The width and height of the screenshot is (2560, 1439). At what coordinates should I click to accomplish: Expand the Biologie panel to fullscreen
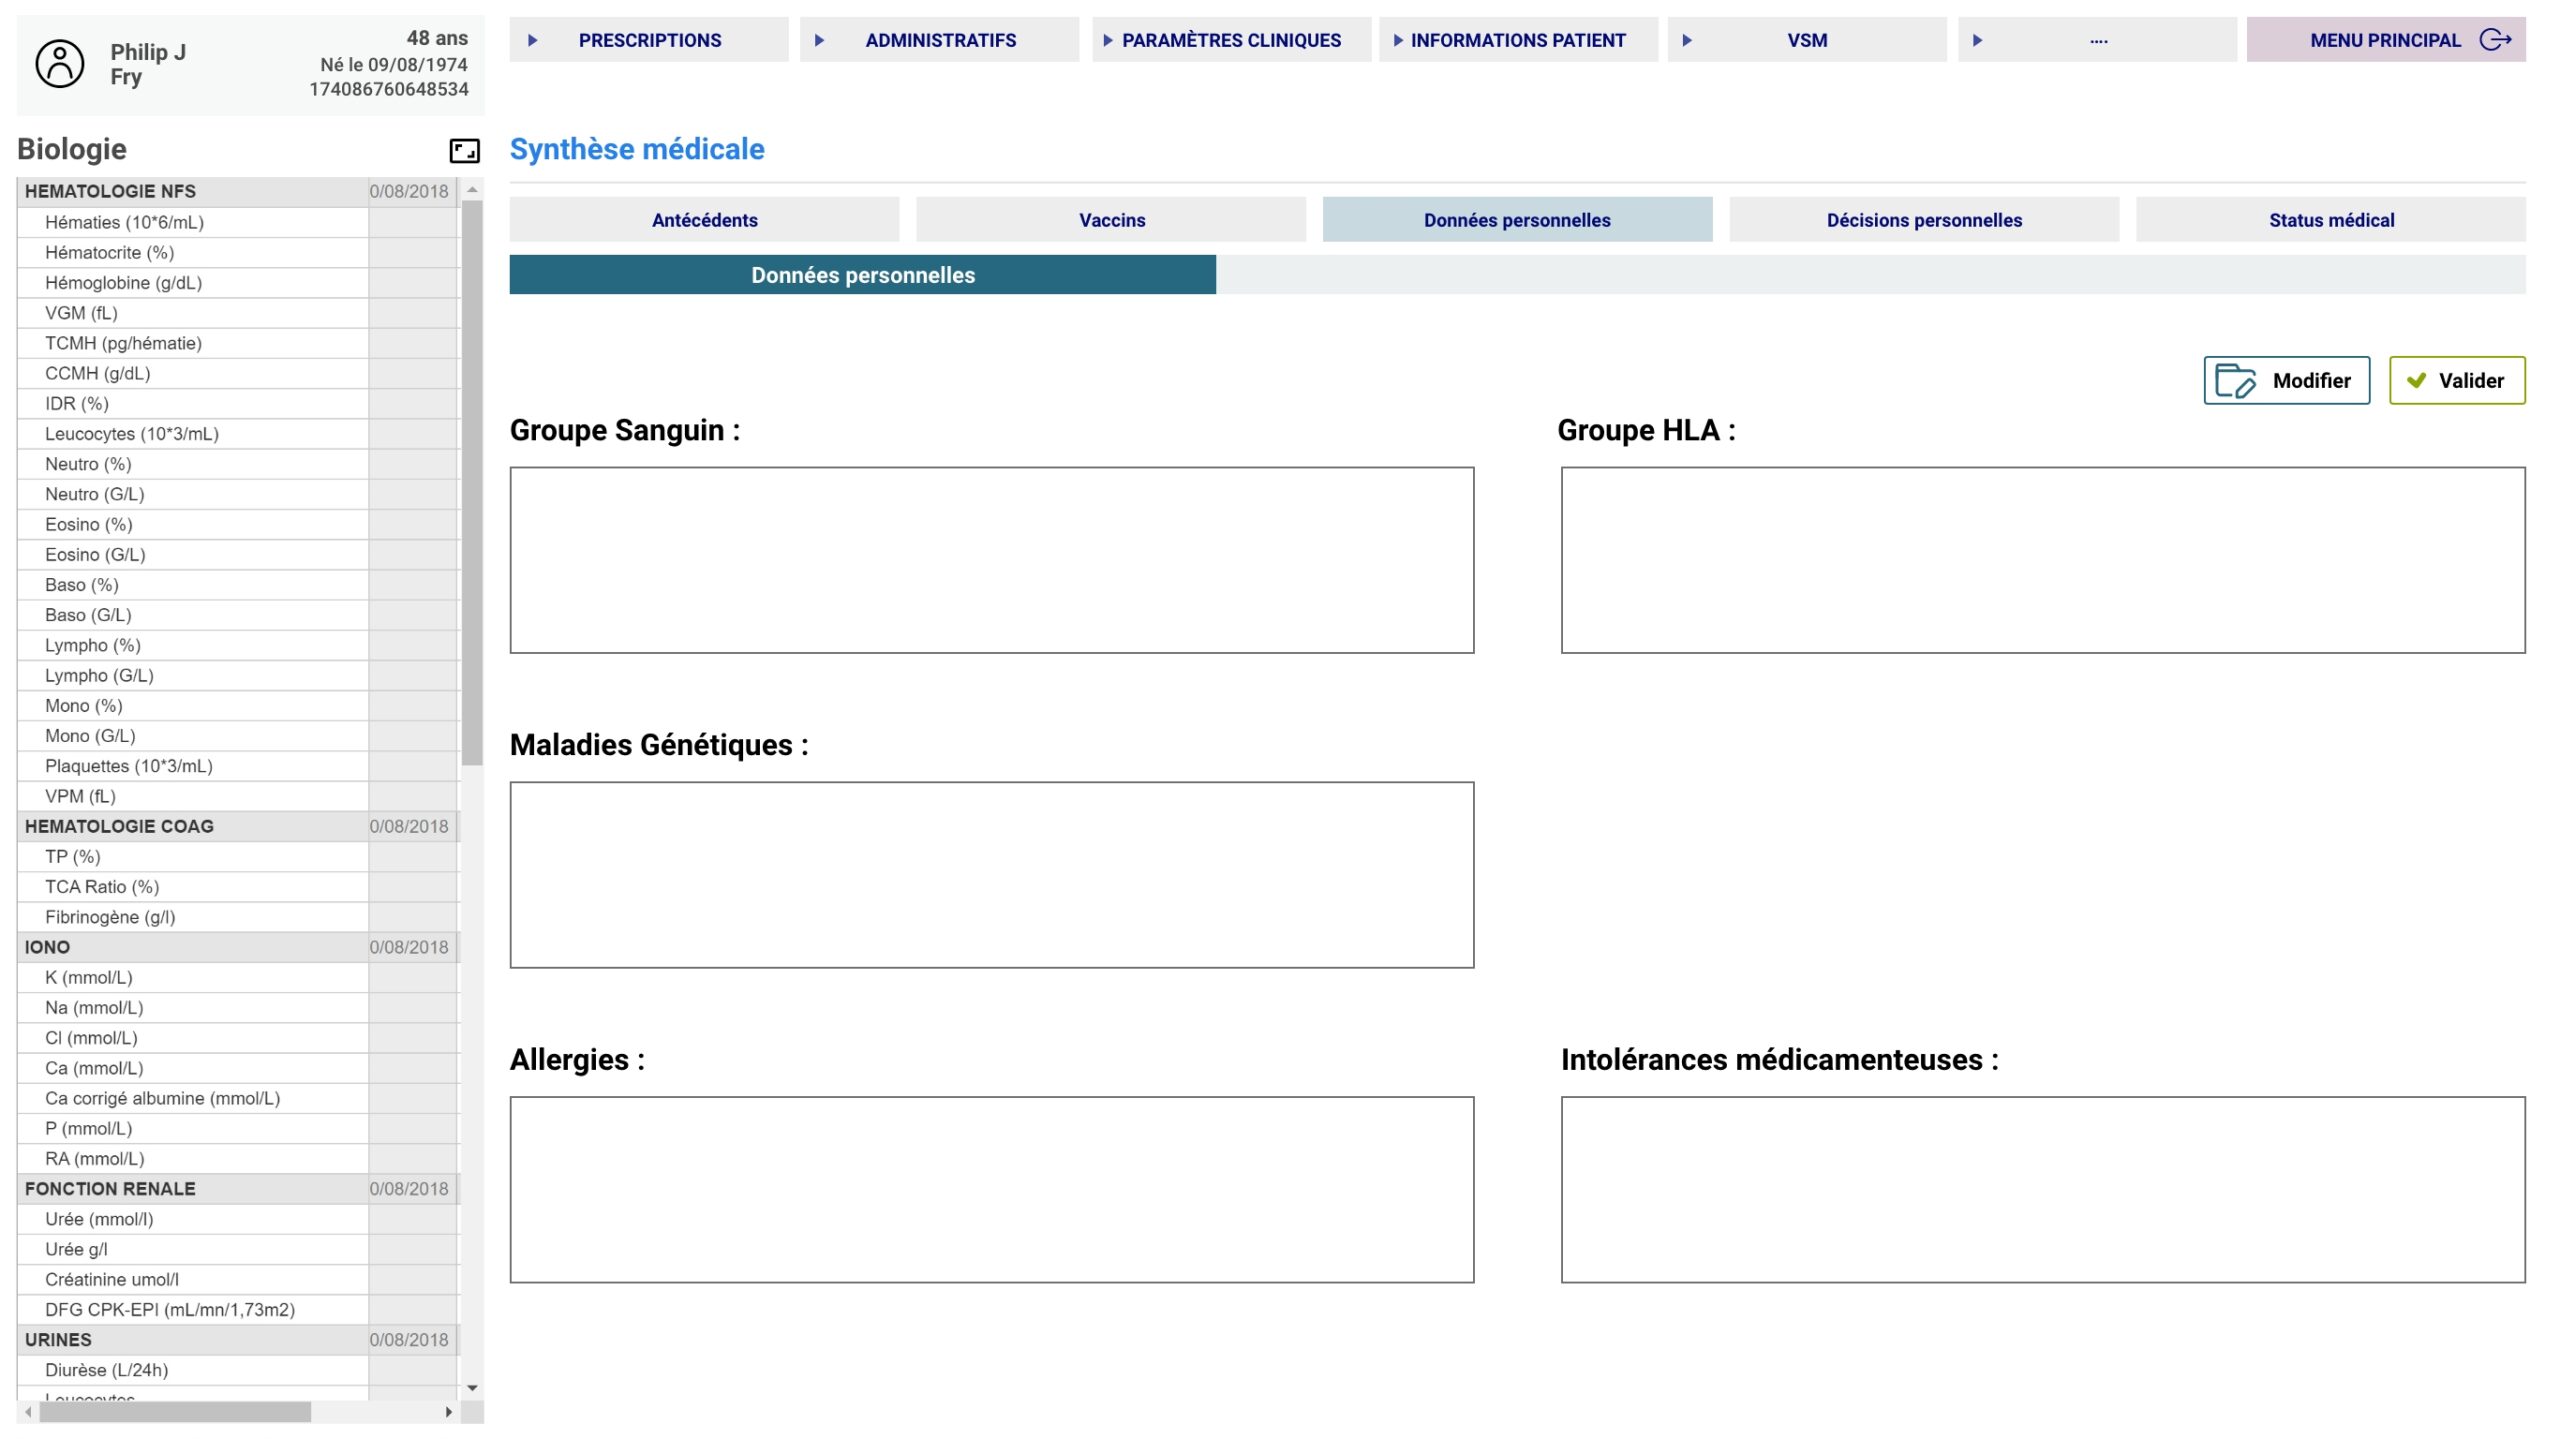point(464,151)
